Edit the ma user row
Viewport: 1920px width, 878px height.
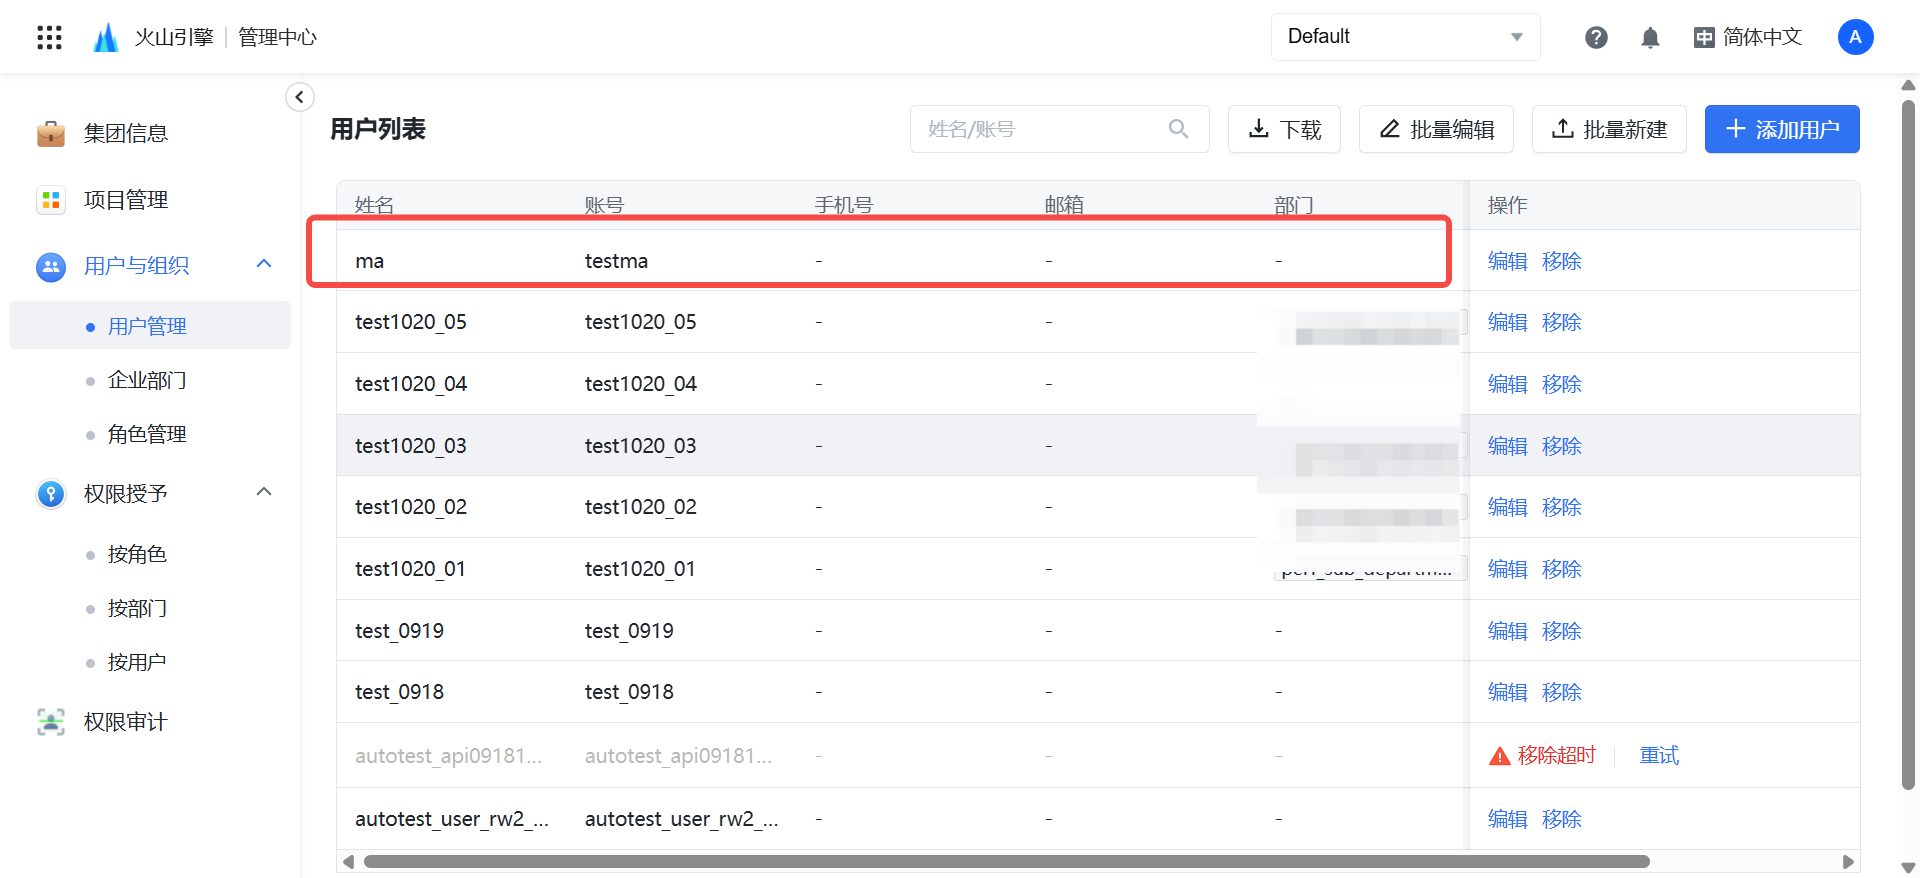1507,261
